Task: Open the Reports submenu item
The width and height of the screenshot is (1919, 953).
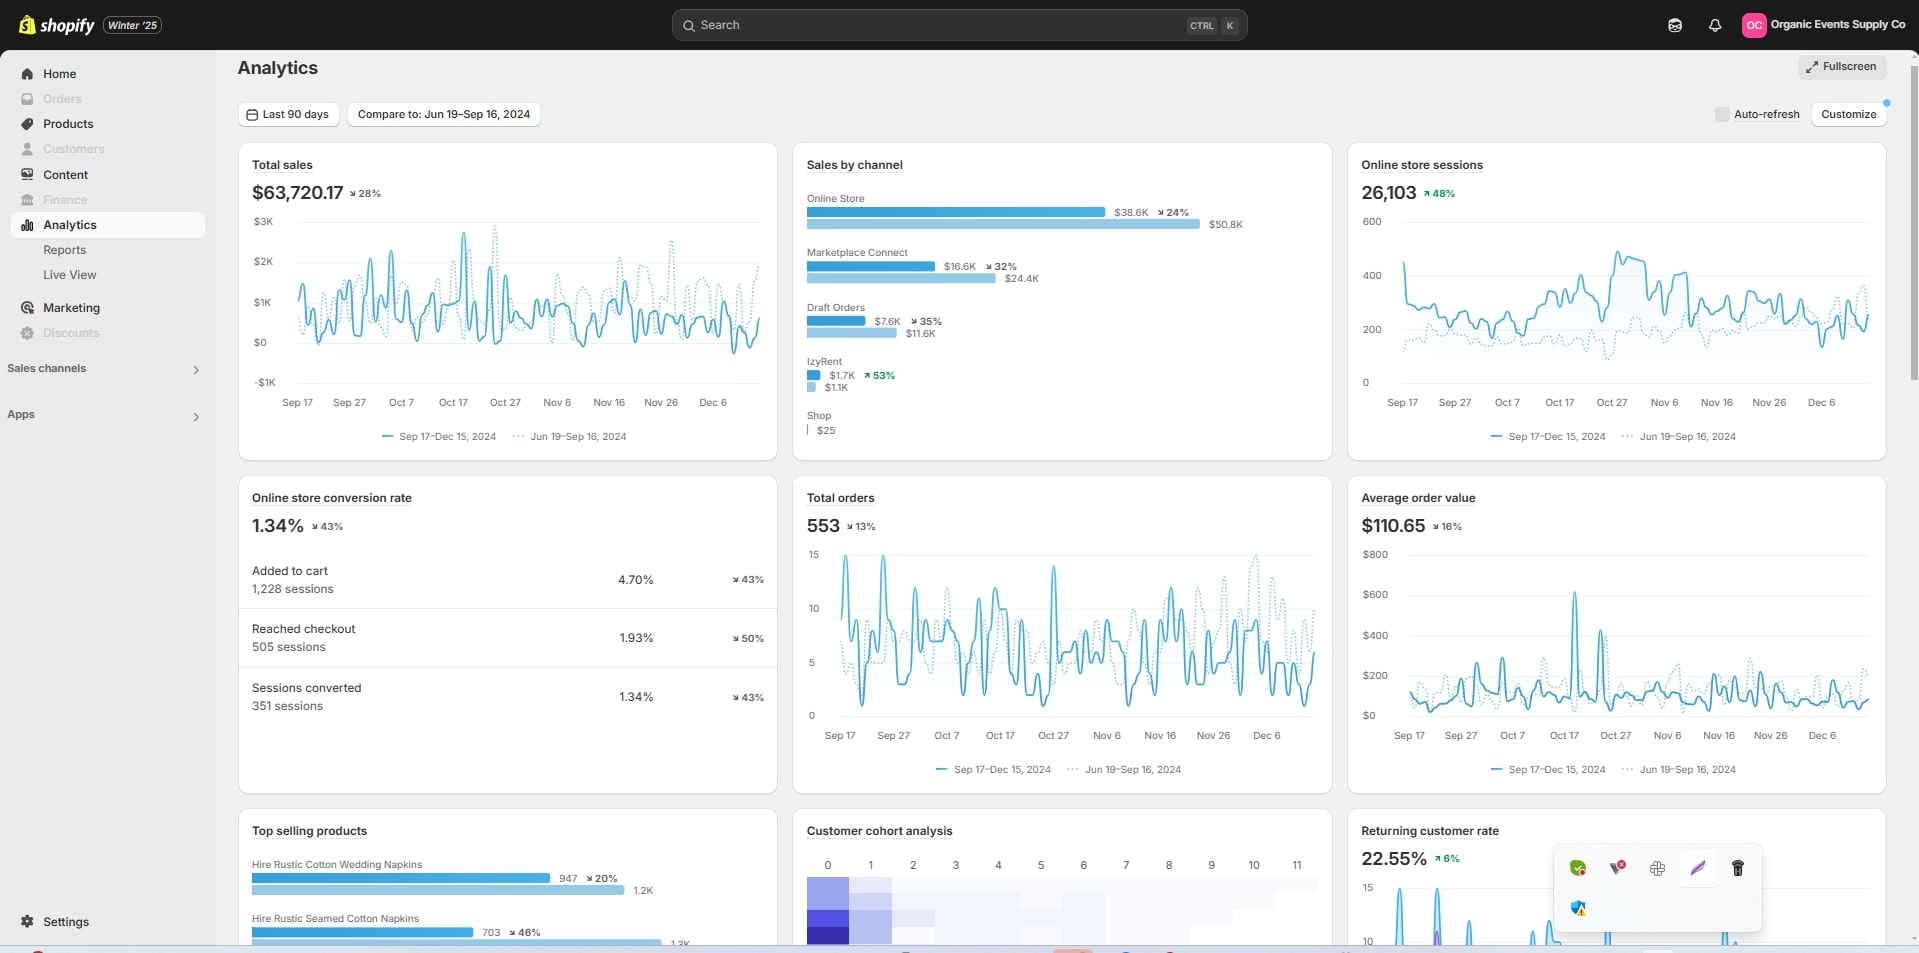Action: tap(64, 250)
